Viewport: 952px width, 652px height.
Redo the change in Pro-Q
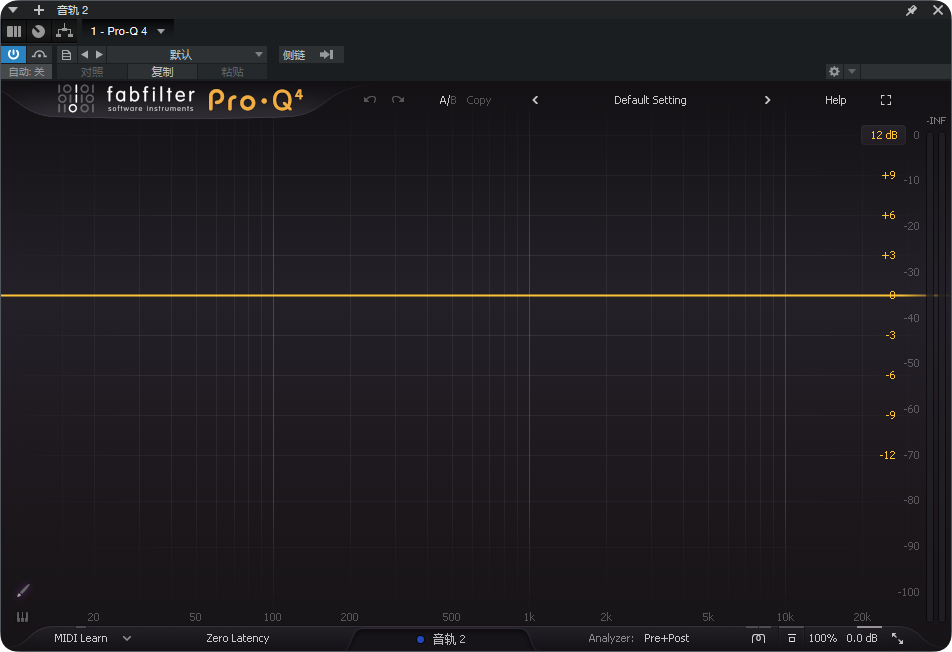point(398,100)
